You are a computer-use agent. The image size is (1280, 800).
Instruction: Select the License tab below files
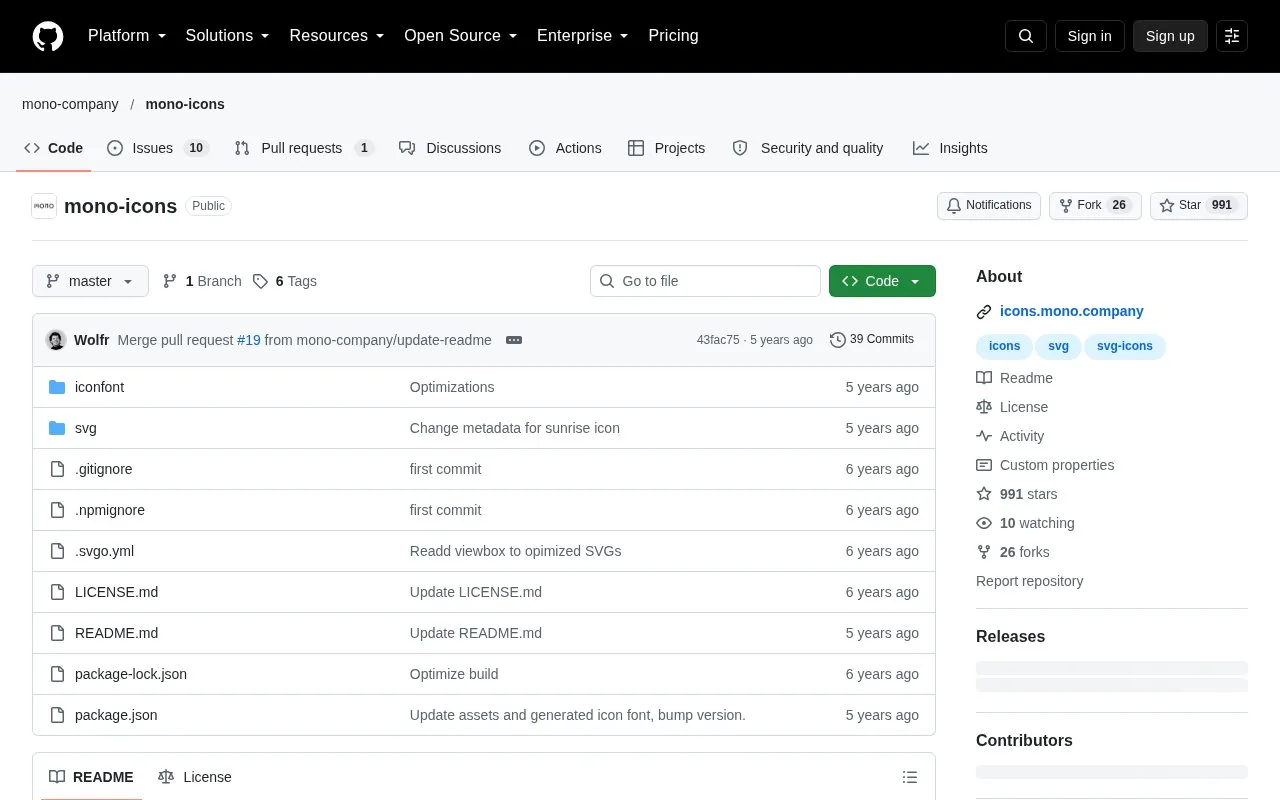(x=195, y=777)
